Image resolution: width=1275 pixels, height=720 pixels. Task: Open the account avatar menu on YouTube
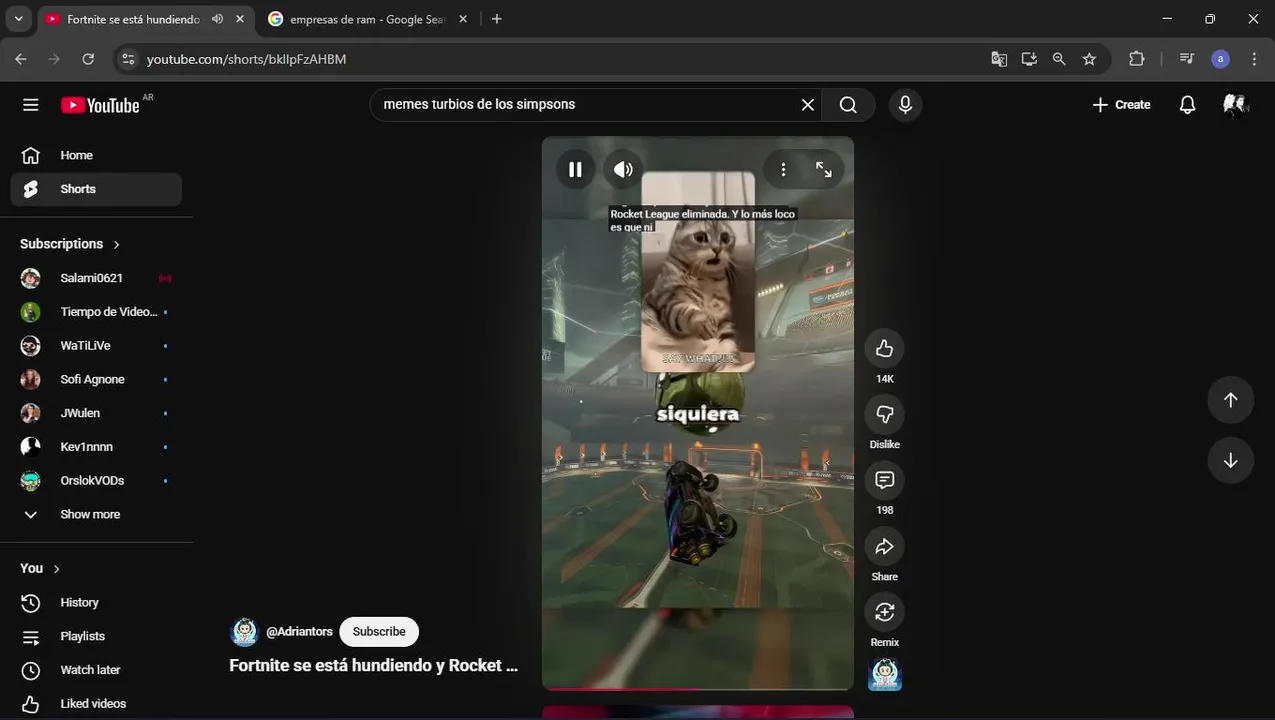pyautogui.click(x=1235, y=105)
